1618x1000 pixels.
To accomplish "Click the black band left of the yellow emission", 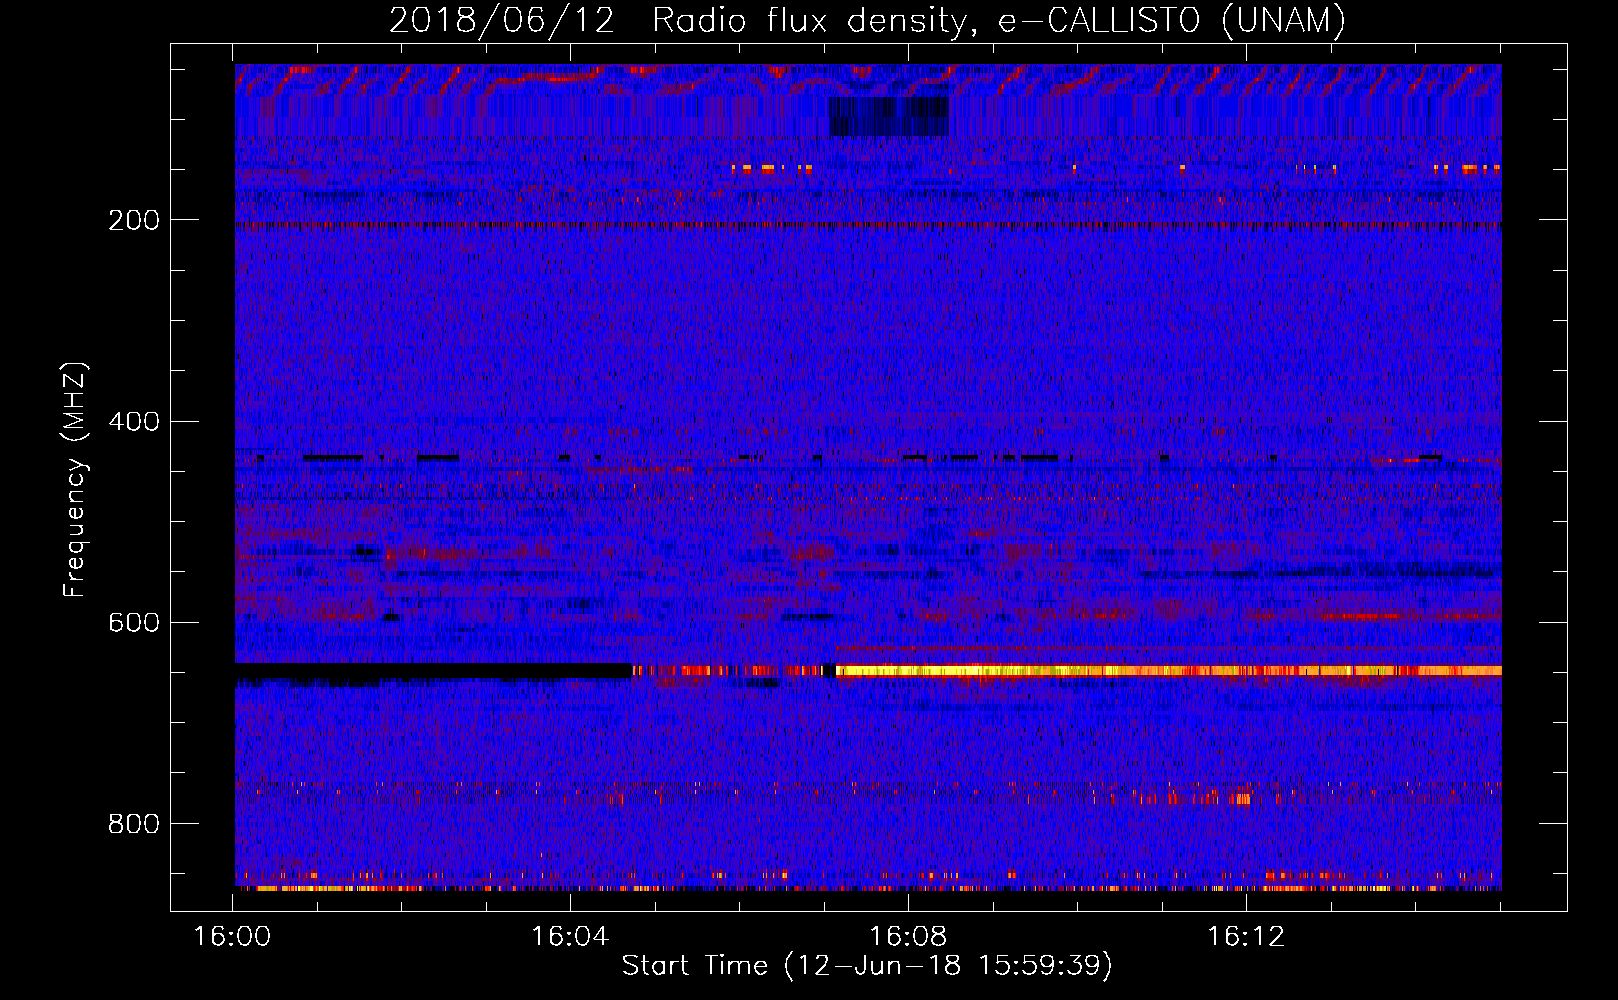I will [433, 670].
